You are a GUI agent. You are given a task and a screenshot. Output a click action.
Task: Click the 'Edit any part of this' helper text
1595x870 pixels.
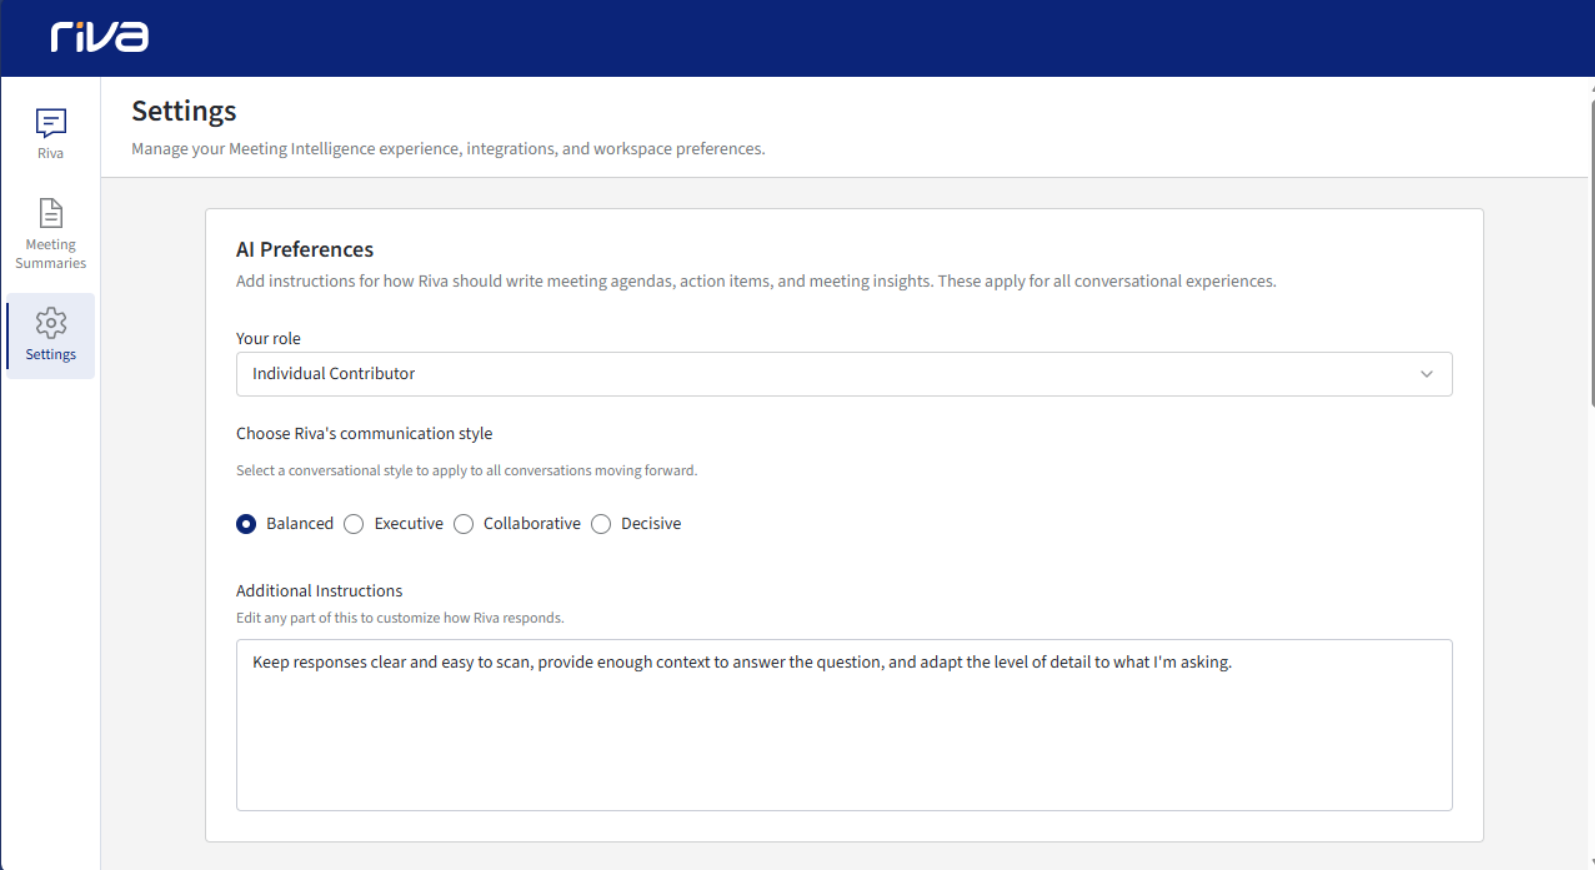[x=400, y=618]
